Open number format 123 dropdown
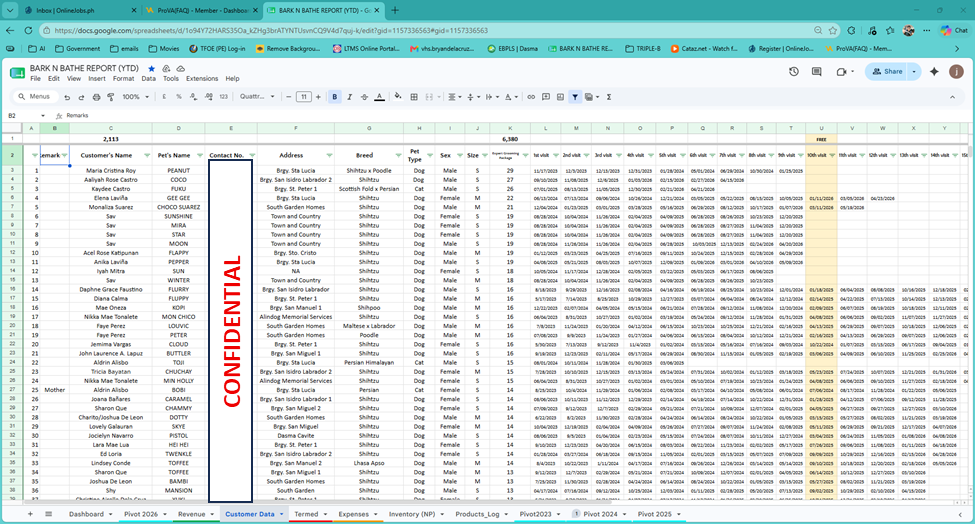 pyautogui.click(x=223, y=97)
